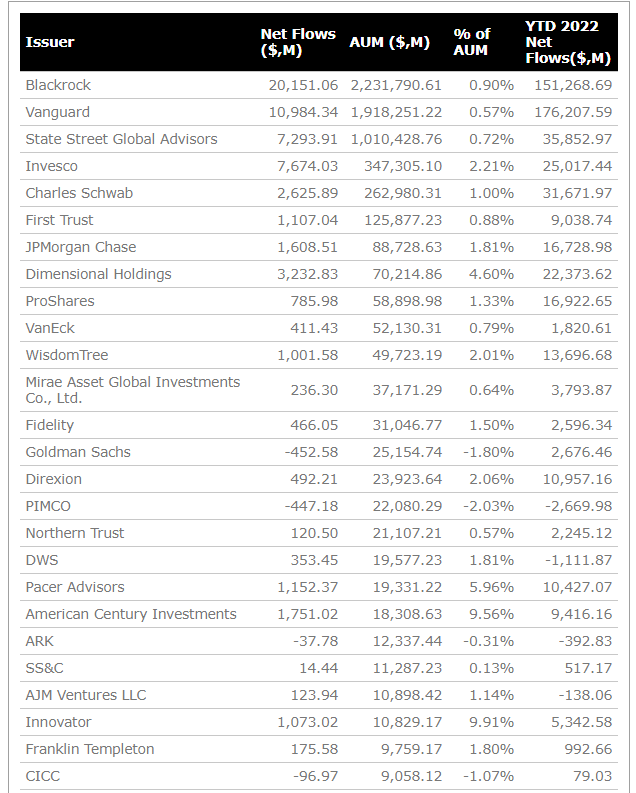Select Goldman Sachs net flows value -452.58
636x793 pixels.
[x=311, y=452]
